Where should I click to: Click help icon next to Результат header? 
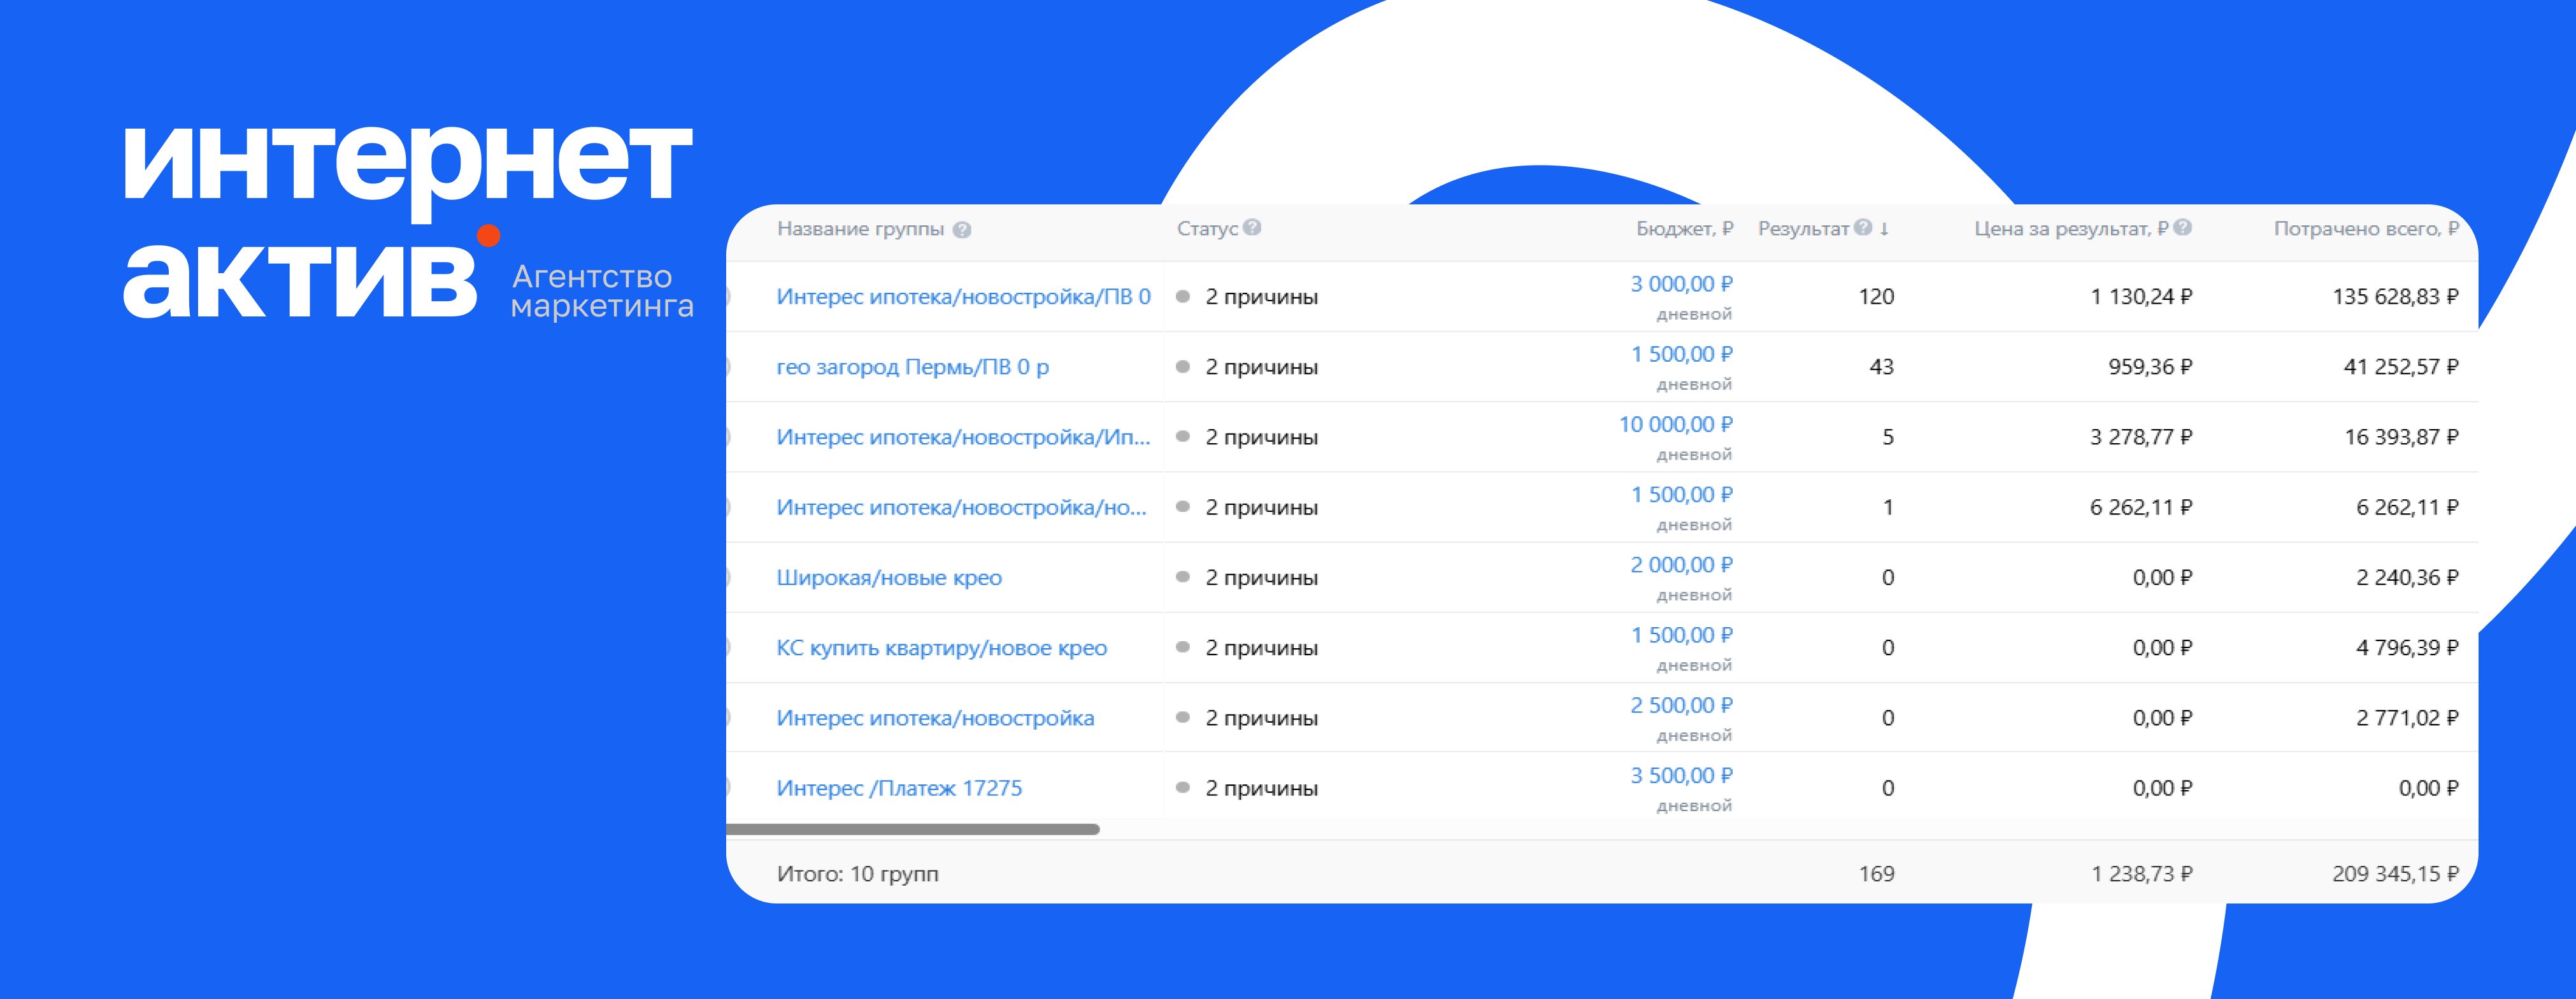click(1863, 227)
